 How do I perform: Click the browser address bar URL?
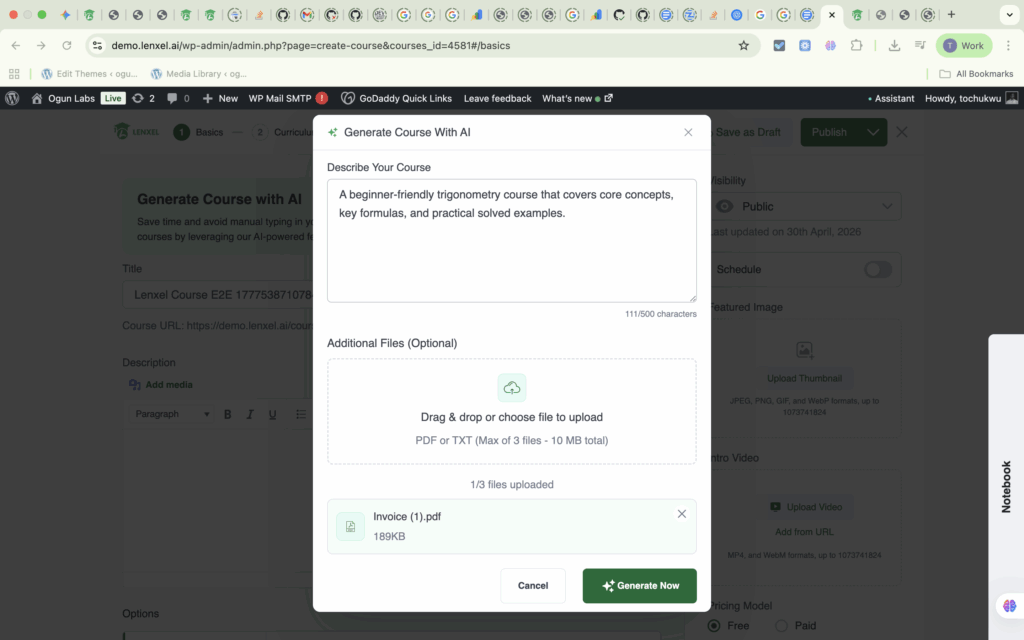(x=311, y=46)
